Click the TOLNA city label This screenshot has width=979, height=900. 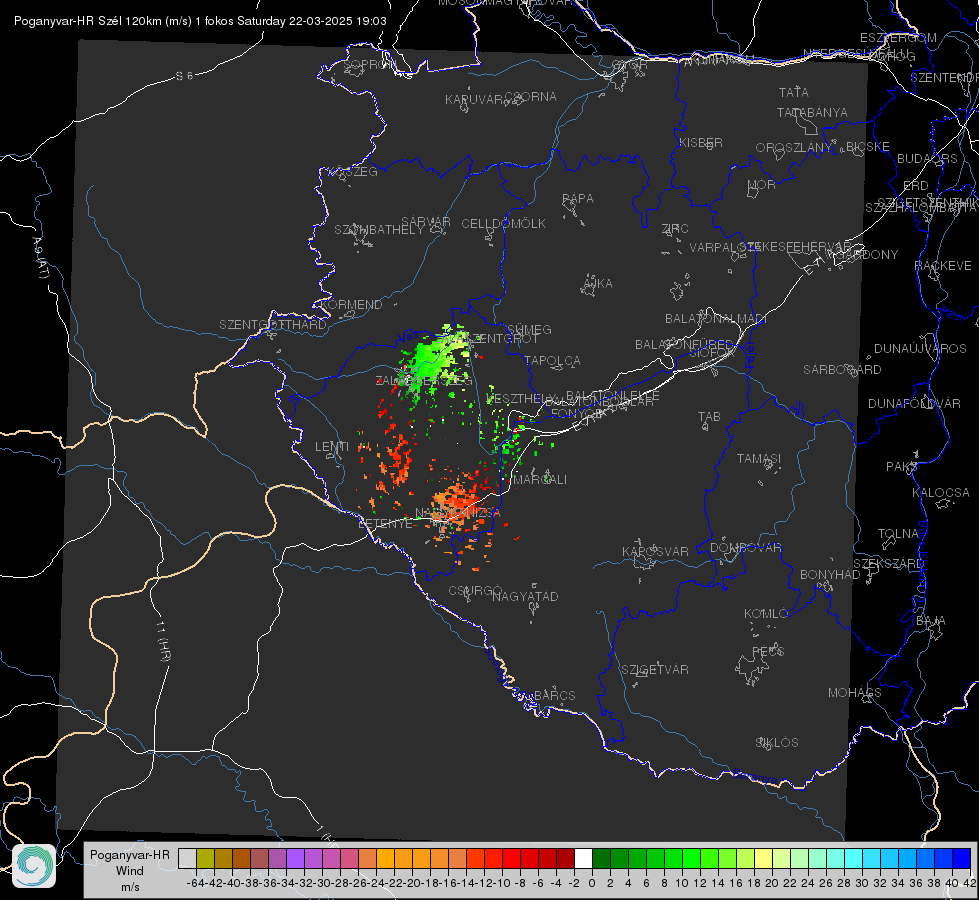[x=898, y=534]
